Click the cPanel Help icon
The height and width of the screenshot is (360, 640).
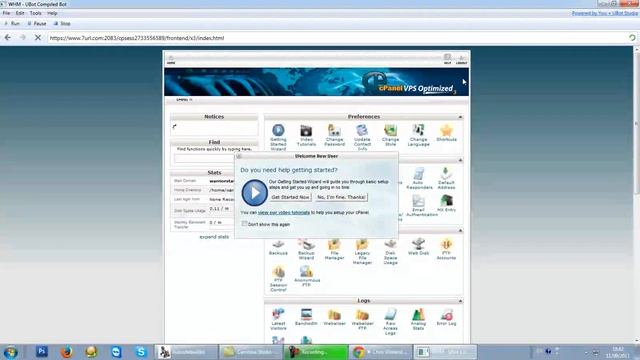click(447, 59)
